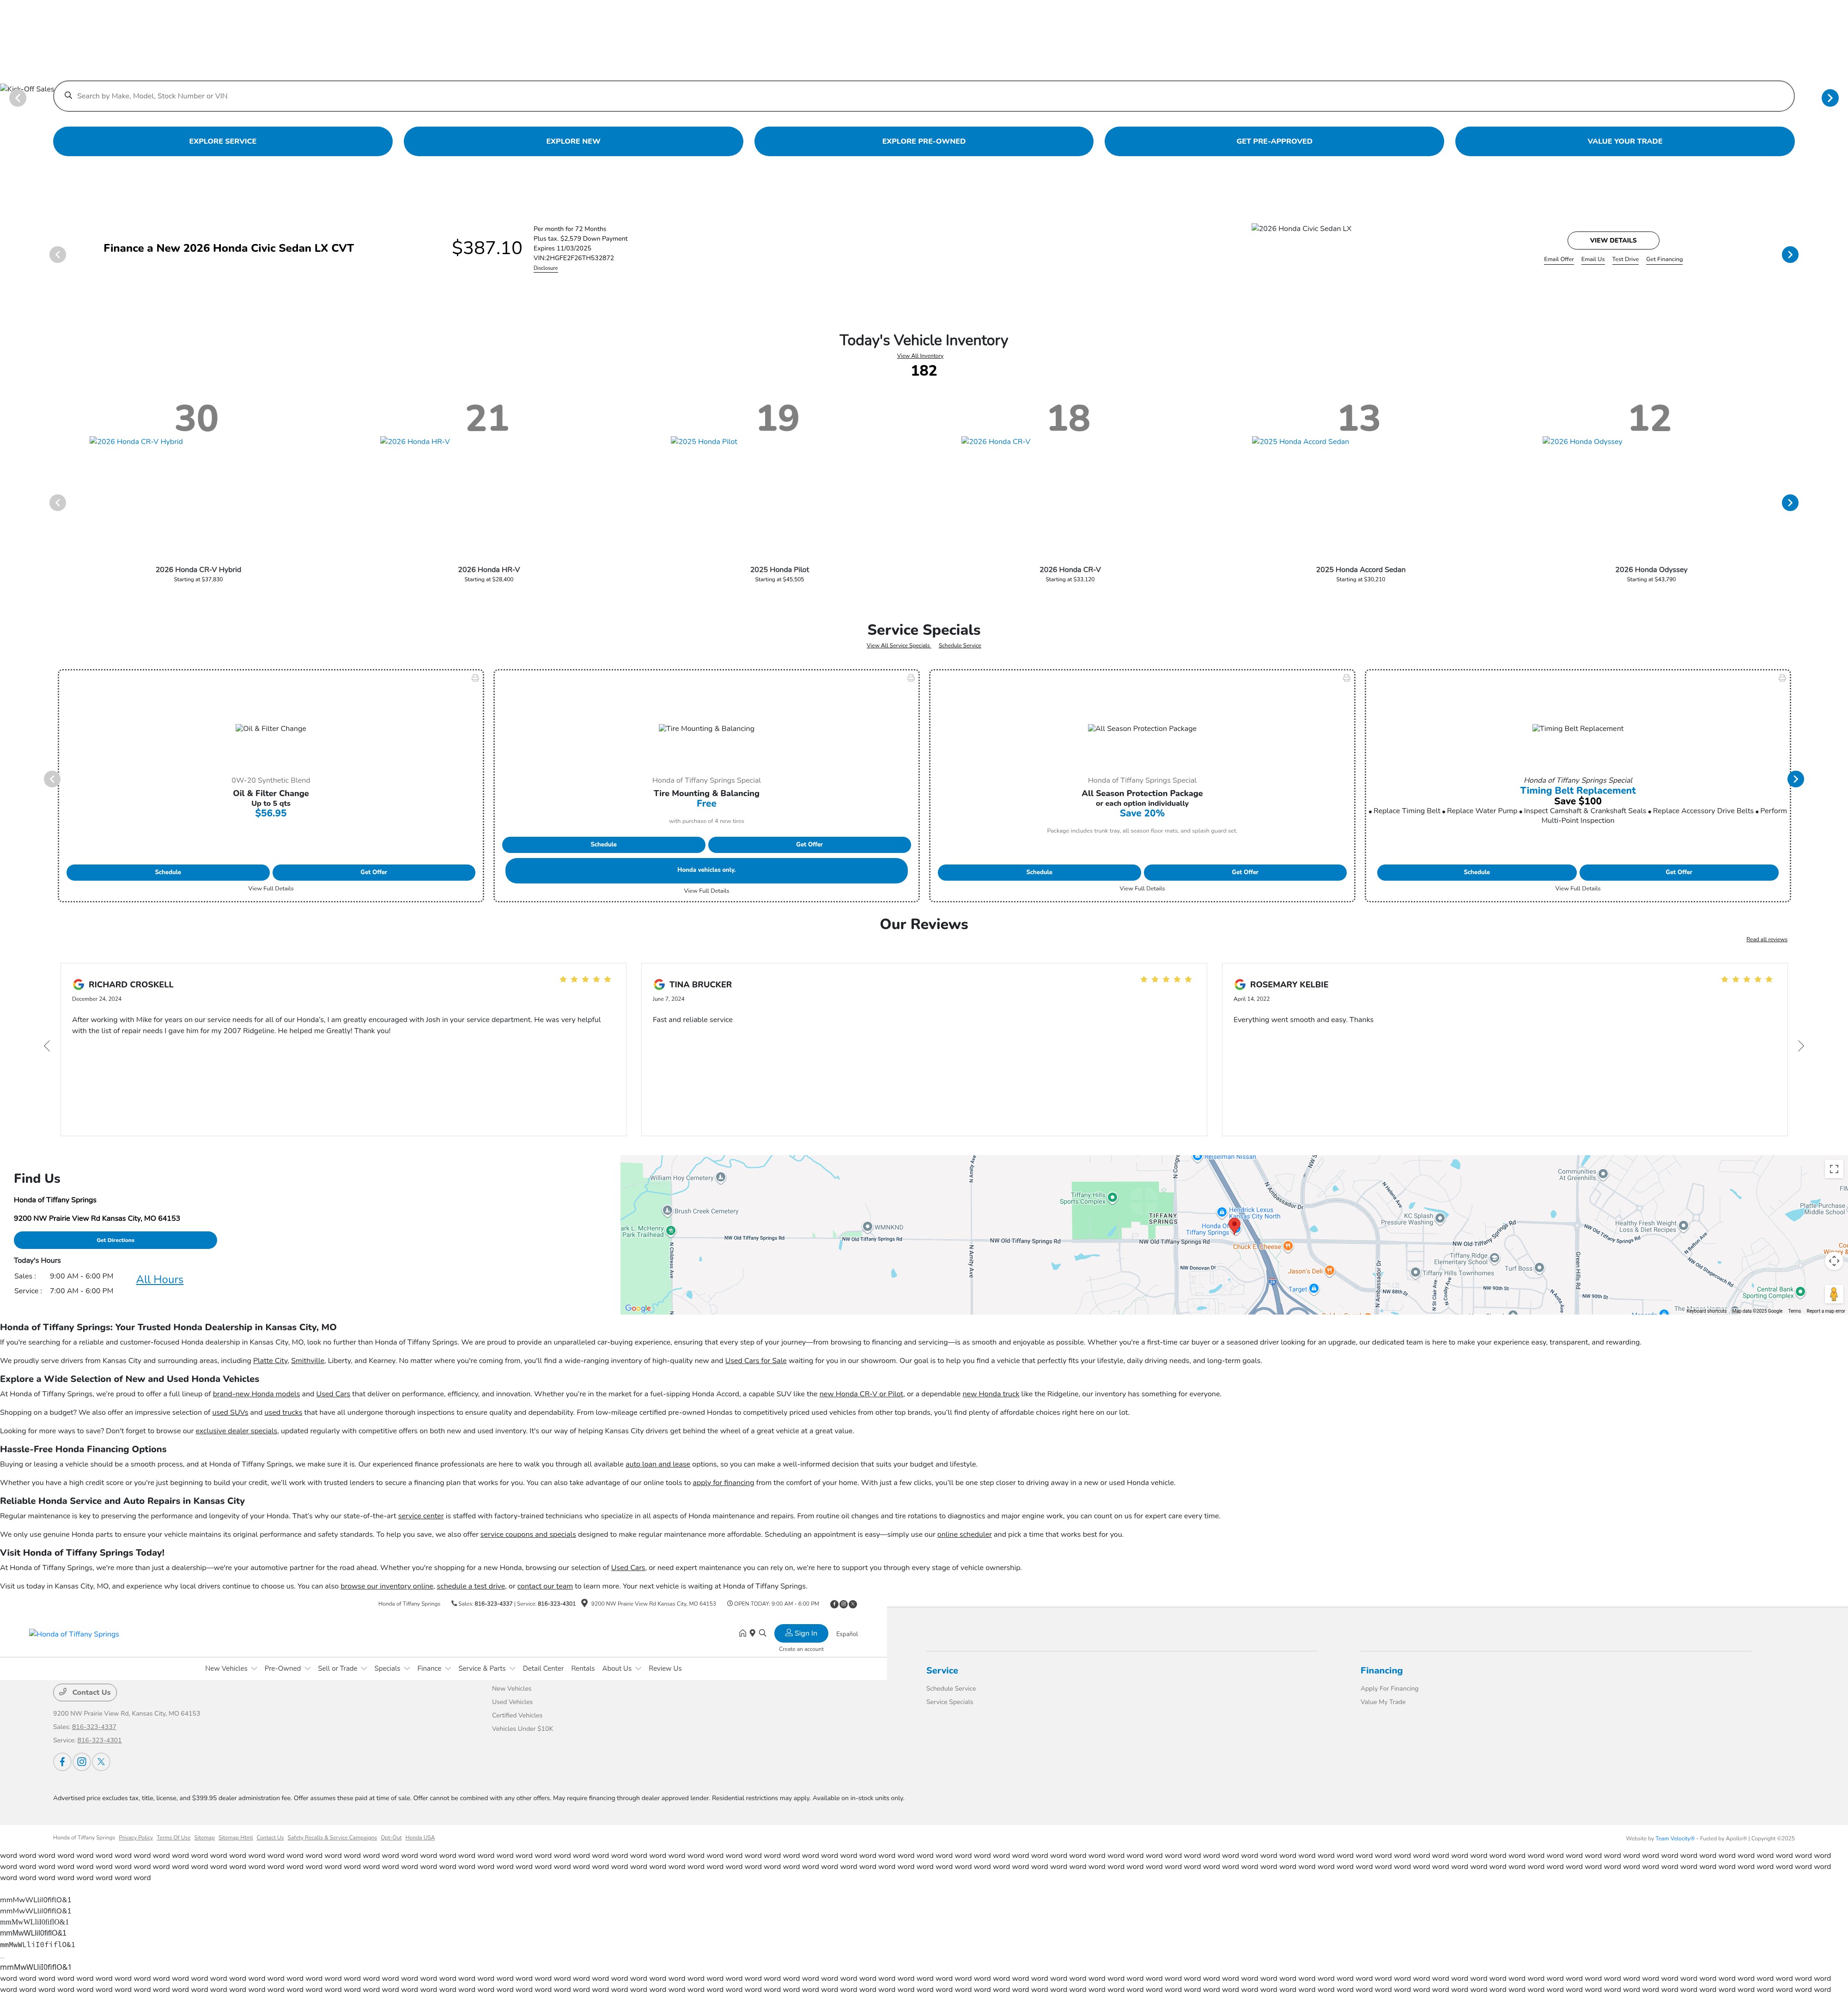Show previous Service Specials with the left arrow
The image size is (1848, 1997).
point(52,779)
